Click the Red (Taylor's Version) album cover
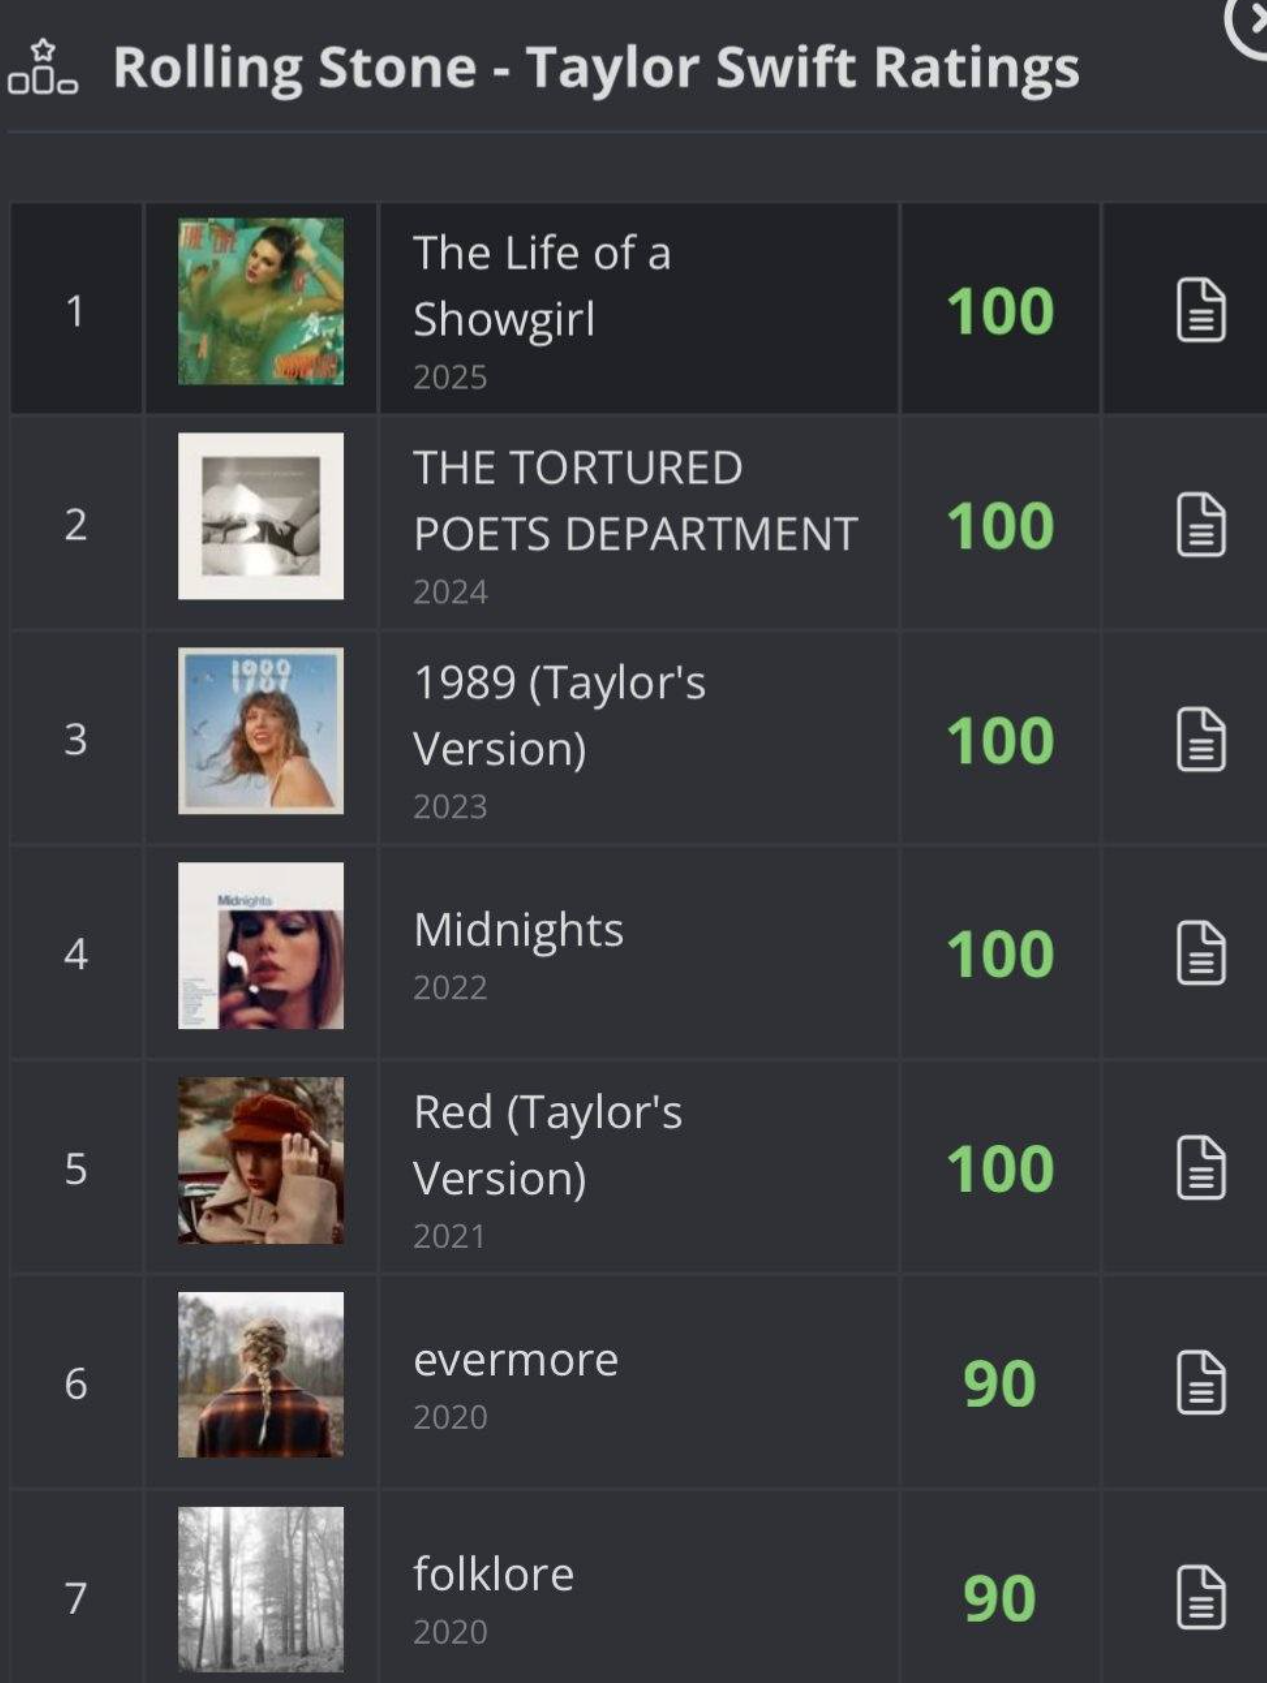Screen dimensions: 1267x1683 [x=261, y=1160]
